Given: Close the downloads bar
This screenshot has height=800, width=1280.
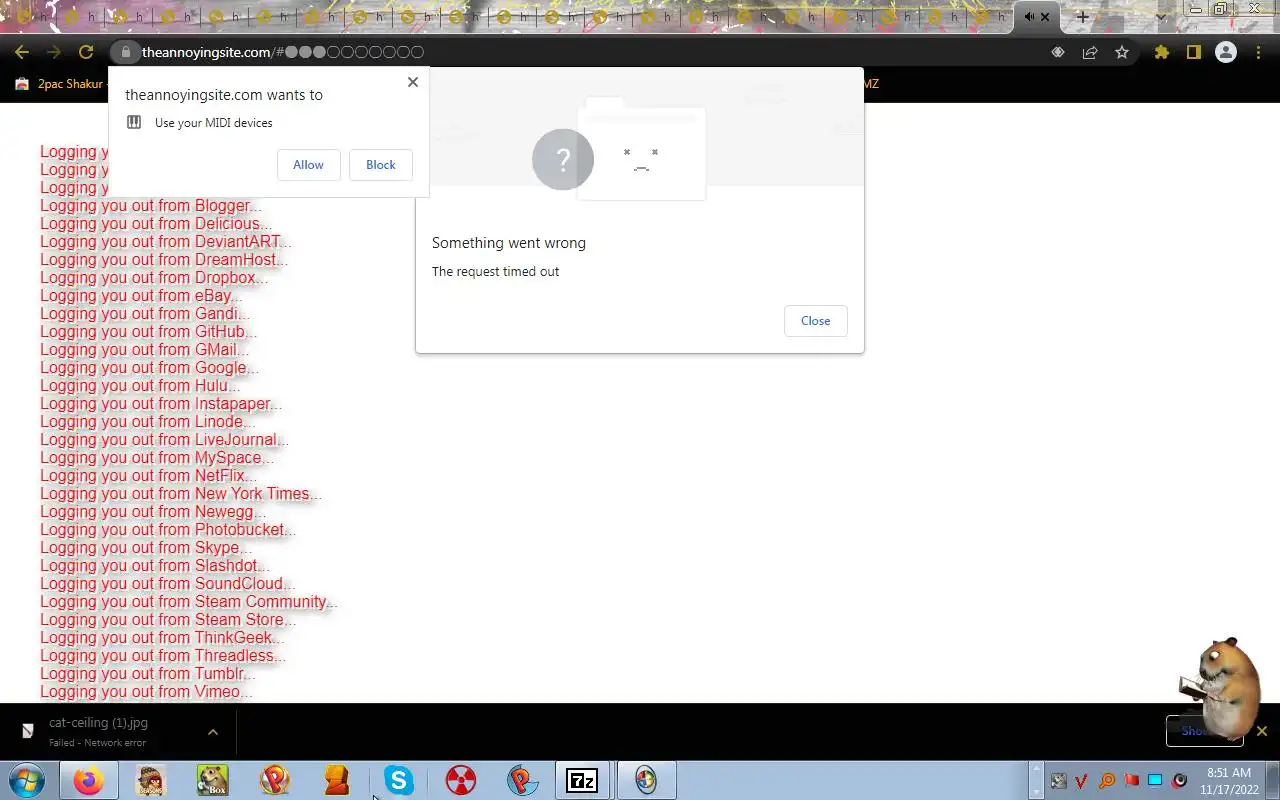Looking at the screenshot, I should click(1261, 731).
